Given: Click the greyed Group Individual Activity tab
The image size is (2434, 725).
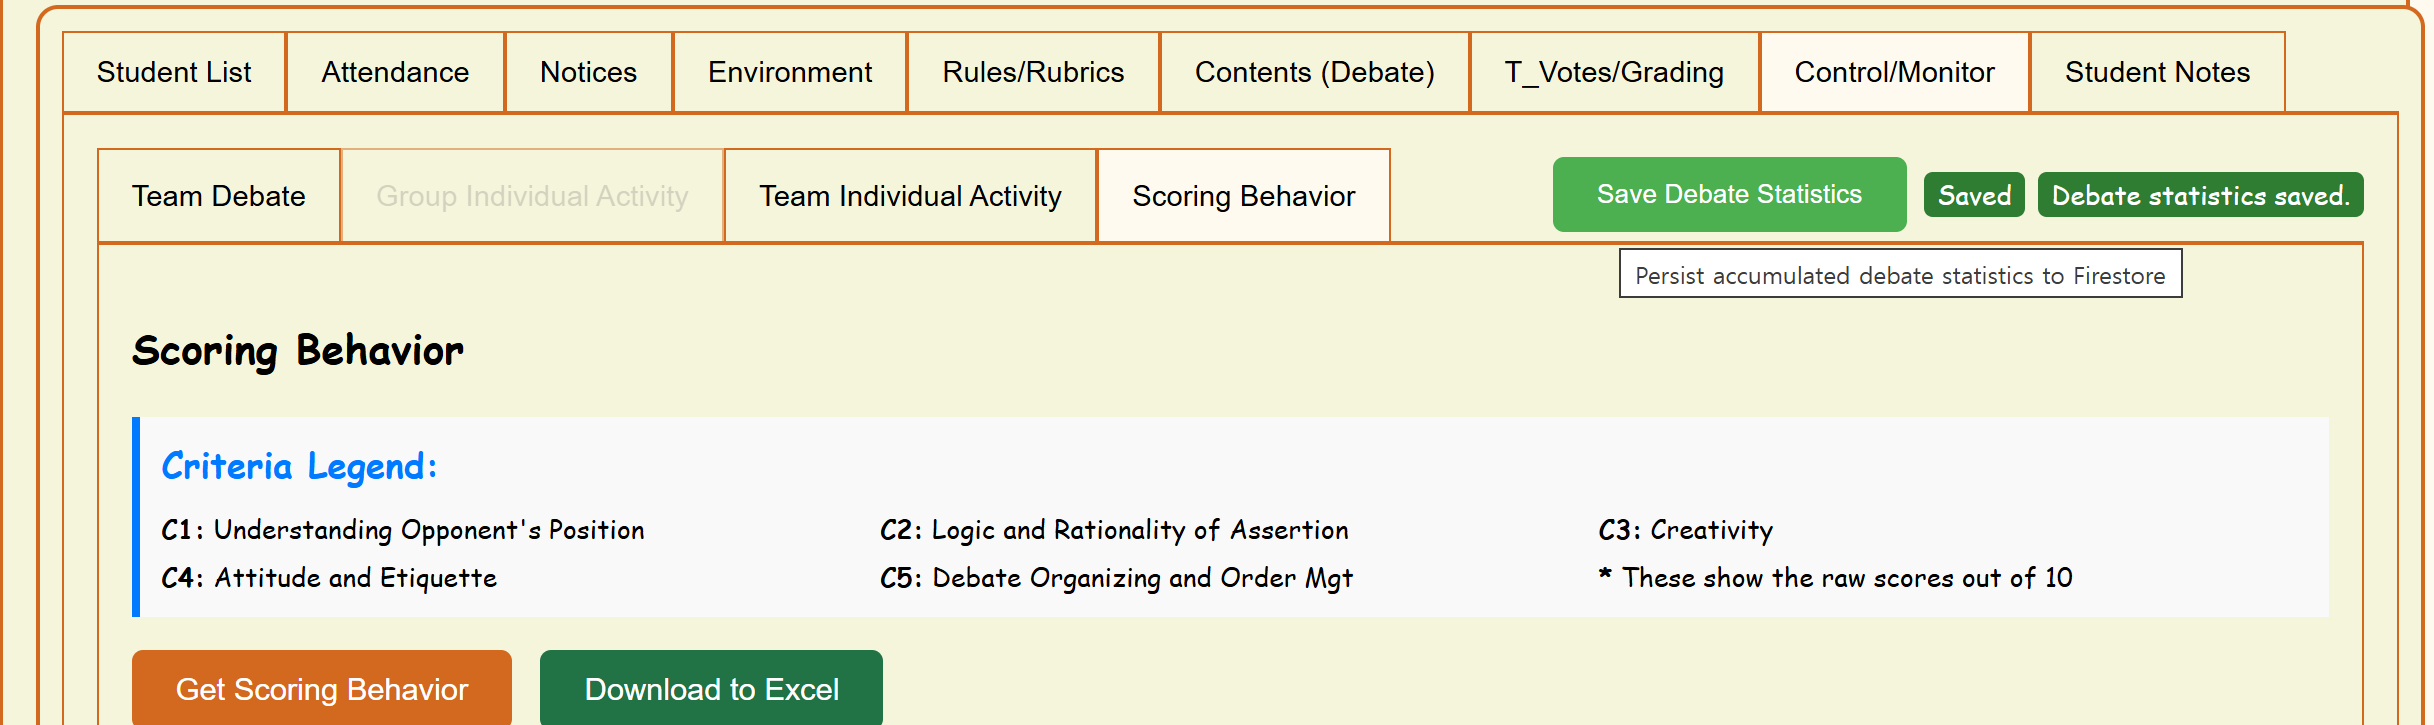Looking at the screenshot, I should (x=532, y=196).
